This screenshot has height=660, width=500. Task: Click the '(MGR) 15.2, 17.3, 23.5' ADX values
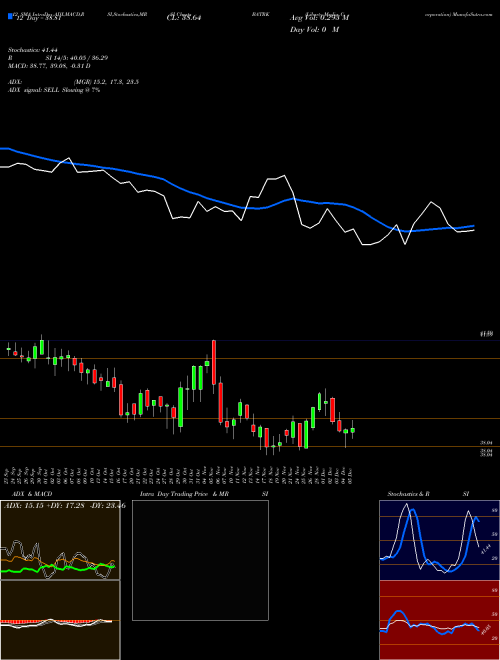coord(106,82)
